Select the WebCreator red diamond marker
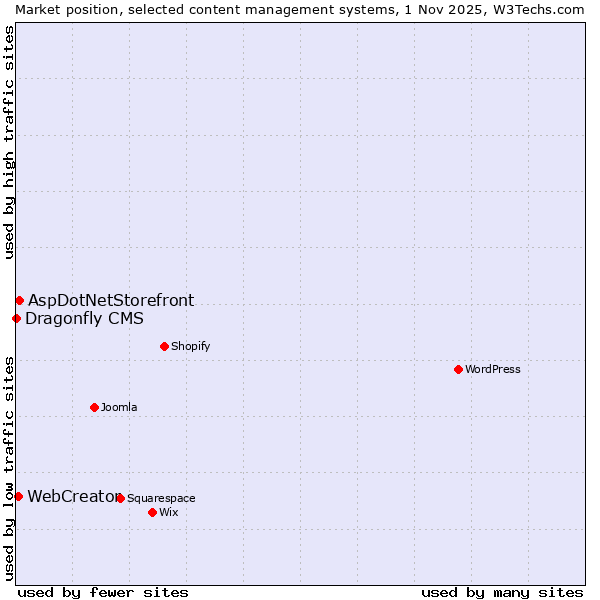 click(x=18, y=496)
